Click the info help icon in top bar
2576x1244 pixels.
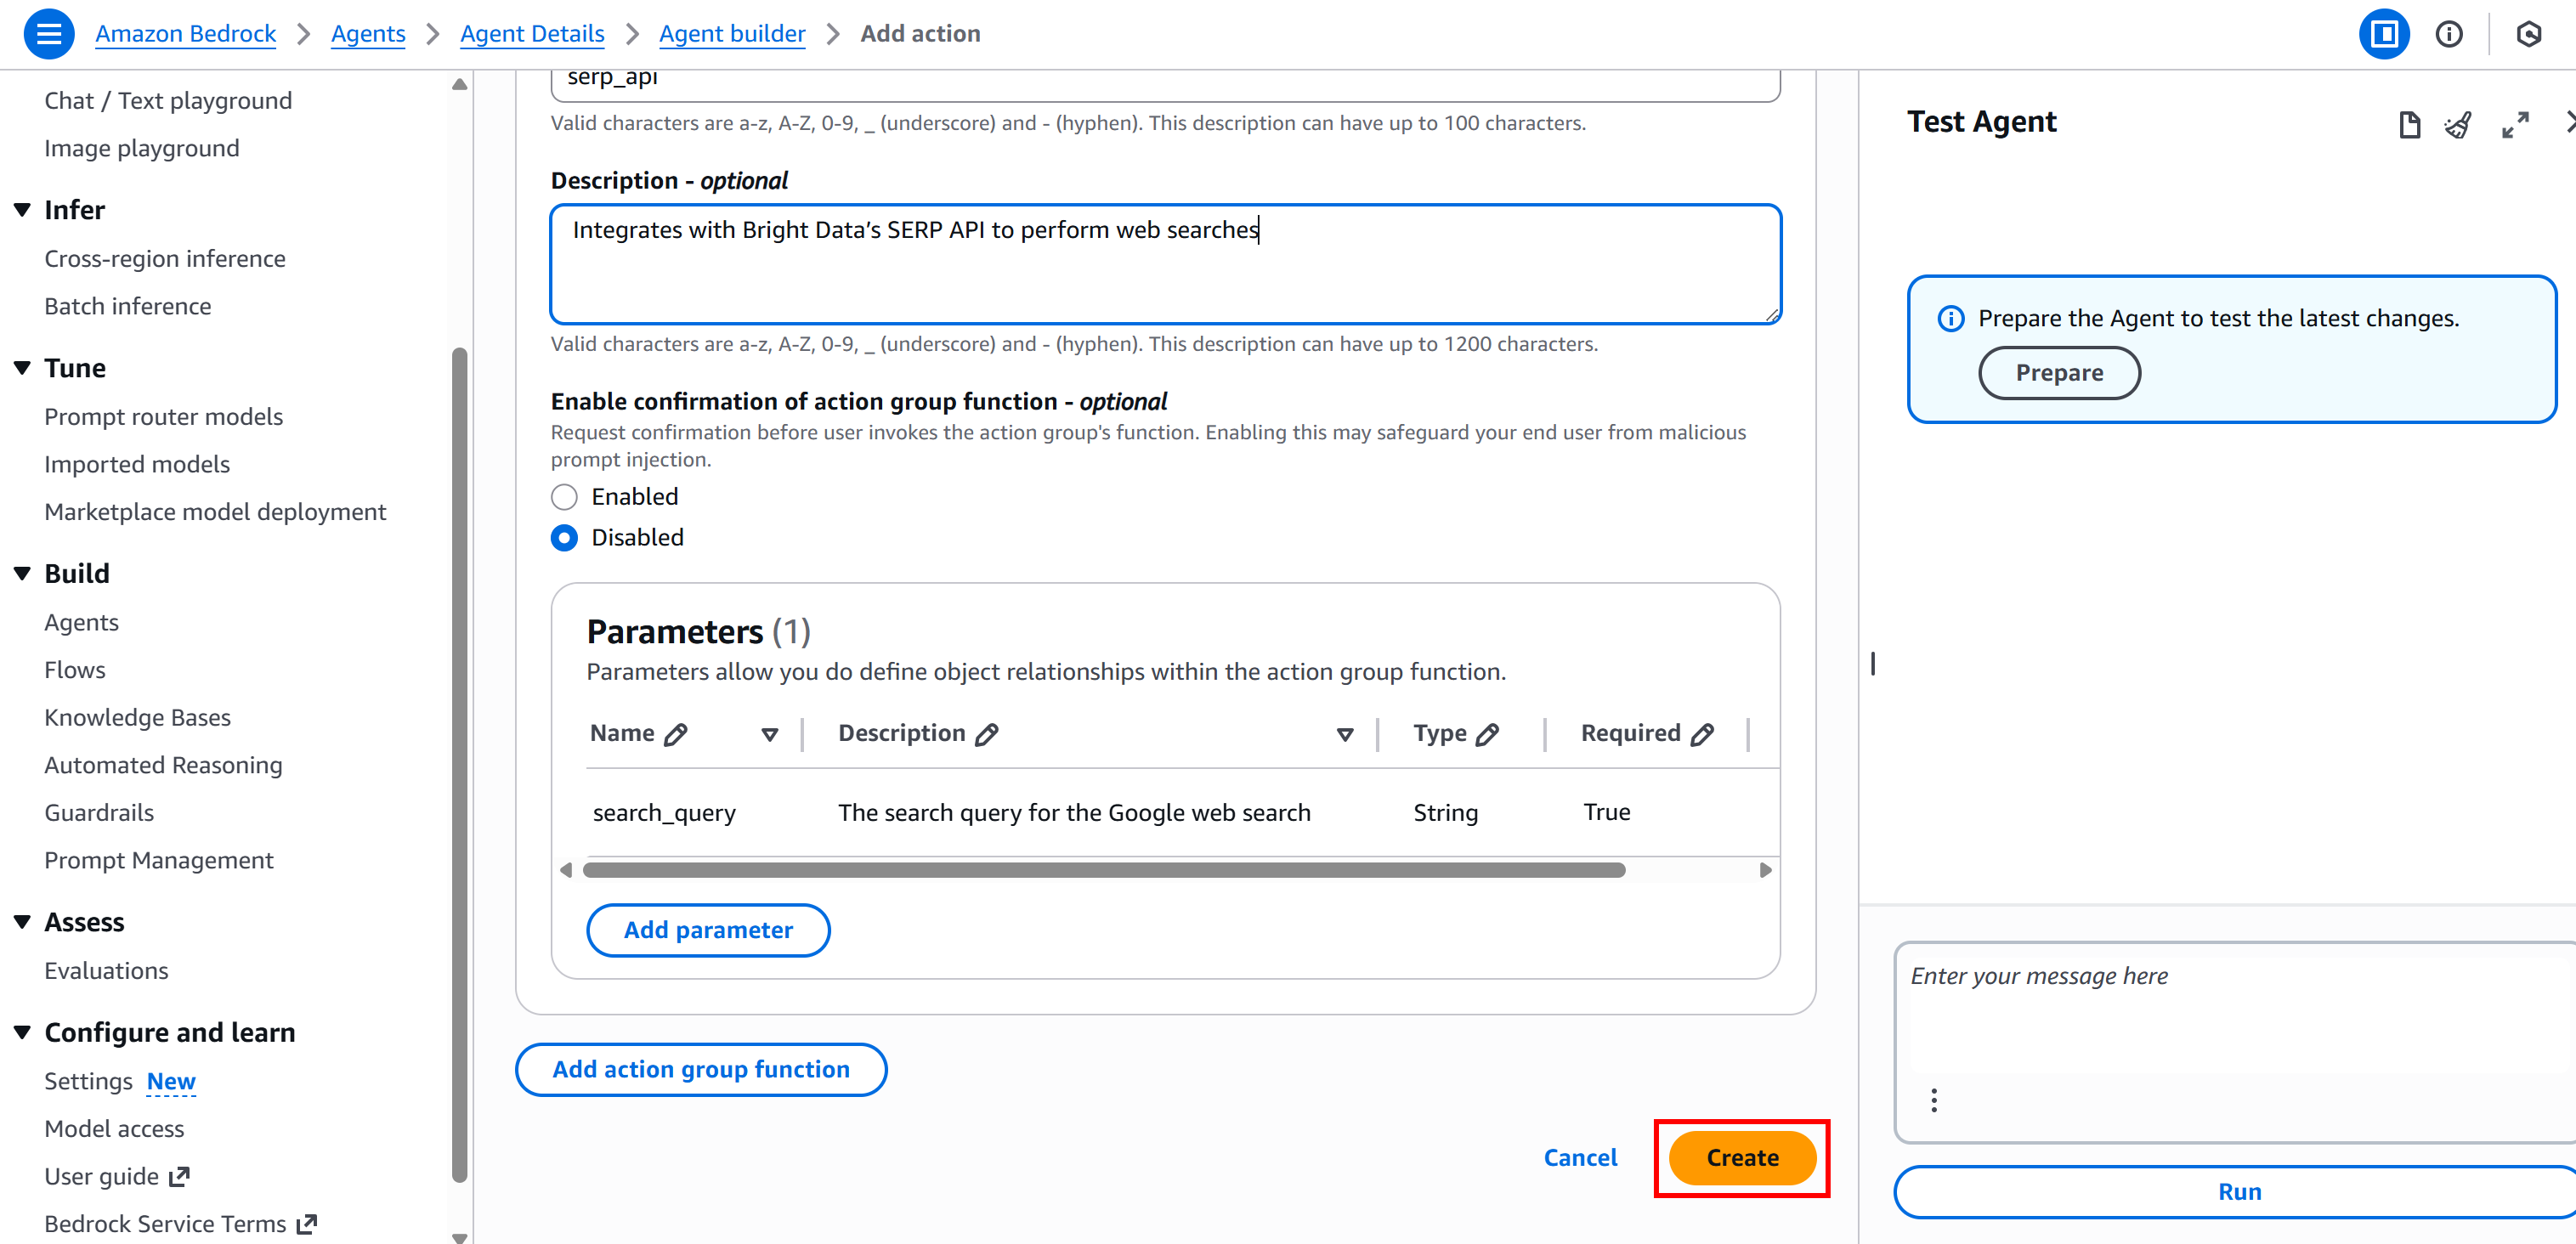click(x=2449, y=33)
